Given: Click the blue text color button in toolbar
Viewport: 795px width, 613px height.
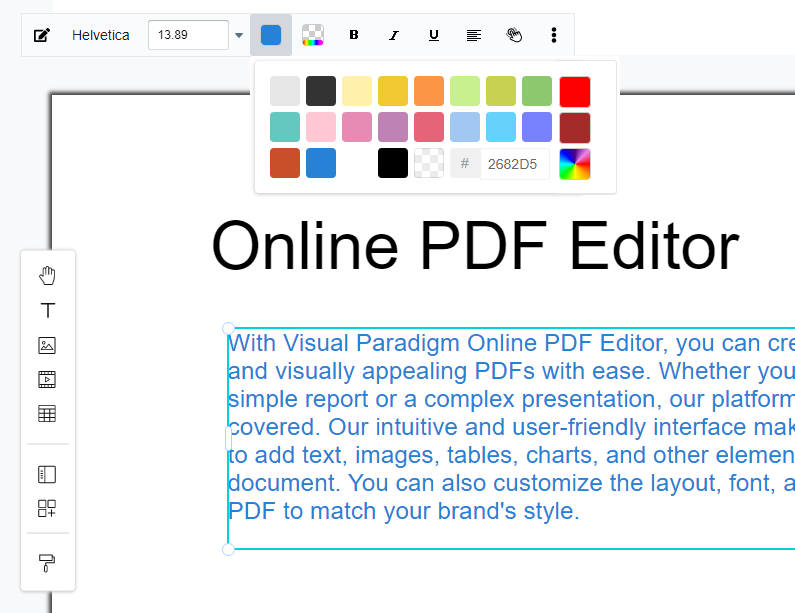Looking at the screenshot, I should [x=271, y=35].
